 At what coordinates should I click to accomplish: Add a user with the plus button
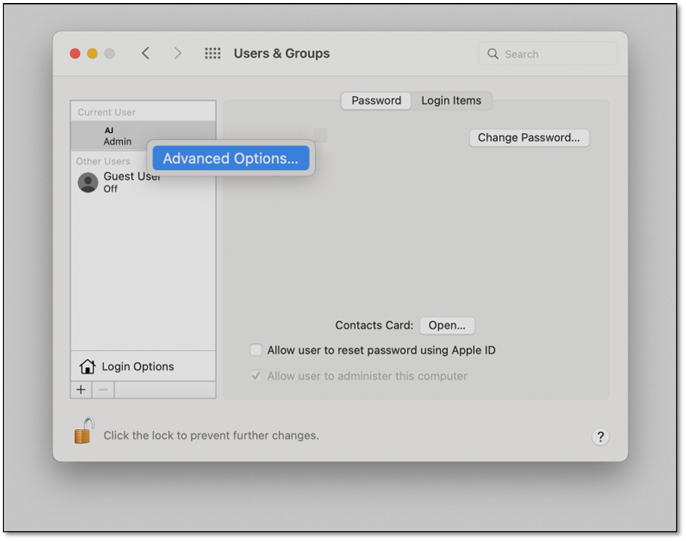(82, 390)
